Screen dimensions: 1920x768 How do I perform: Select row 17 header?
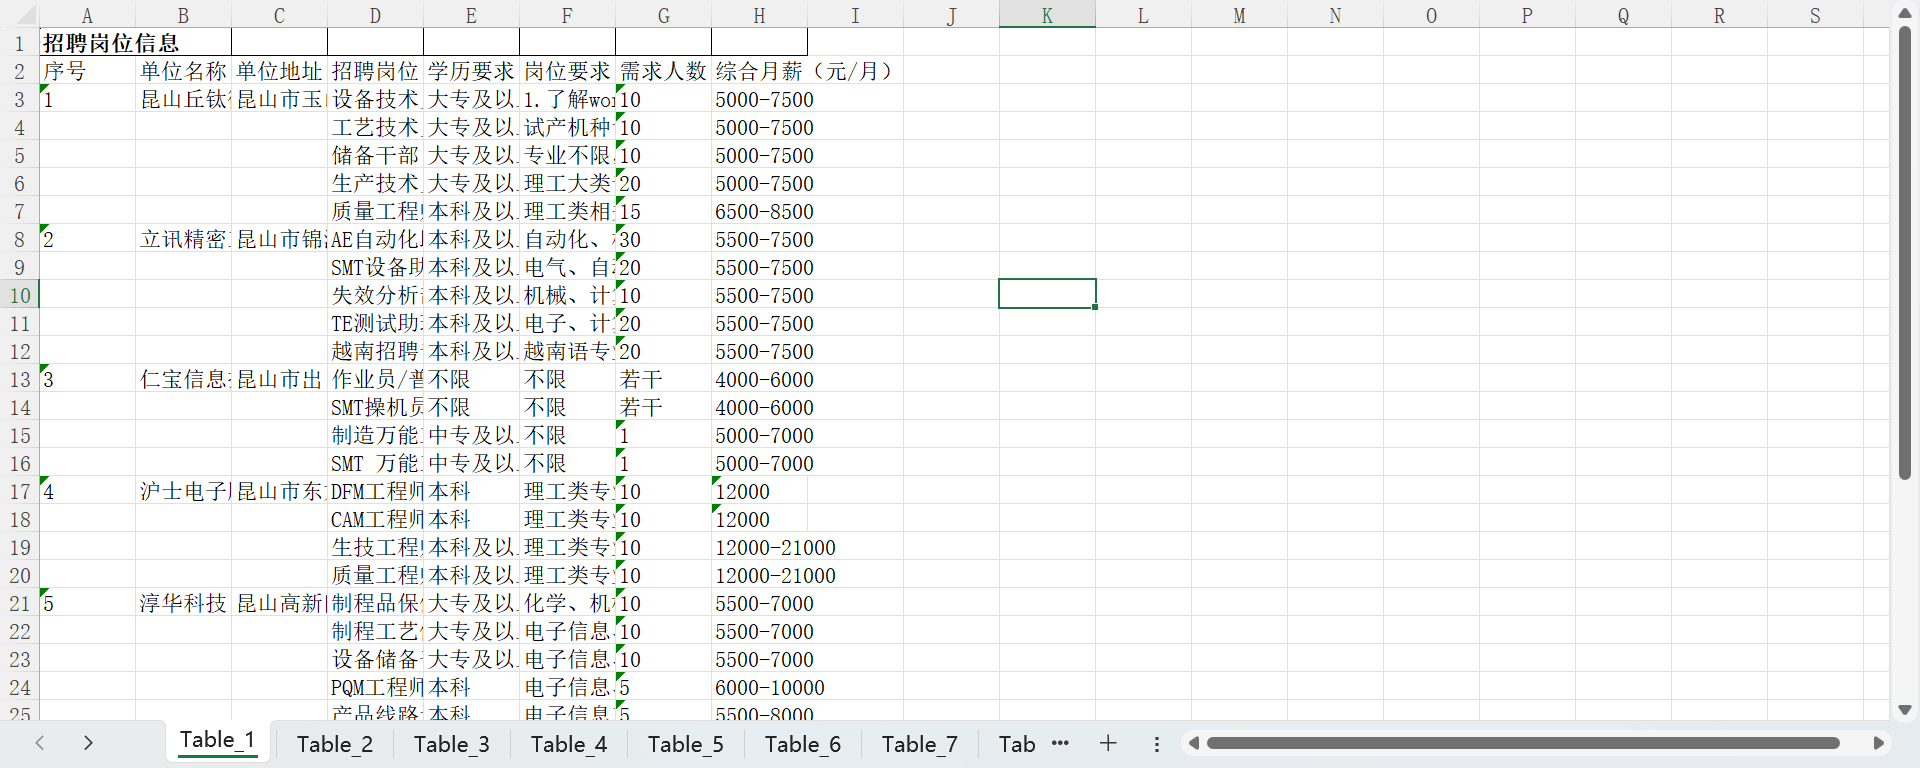pyautogui.click(x=19, y=491)
